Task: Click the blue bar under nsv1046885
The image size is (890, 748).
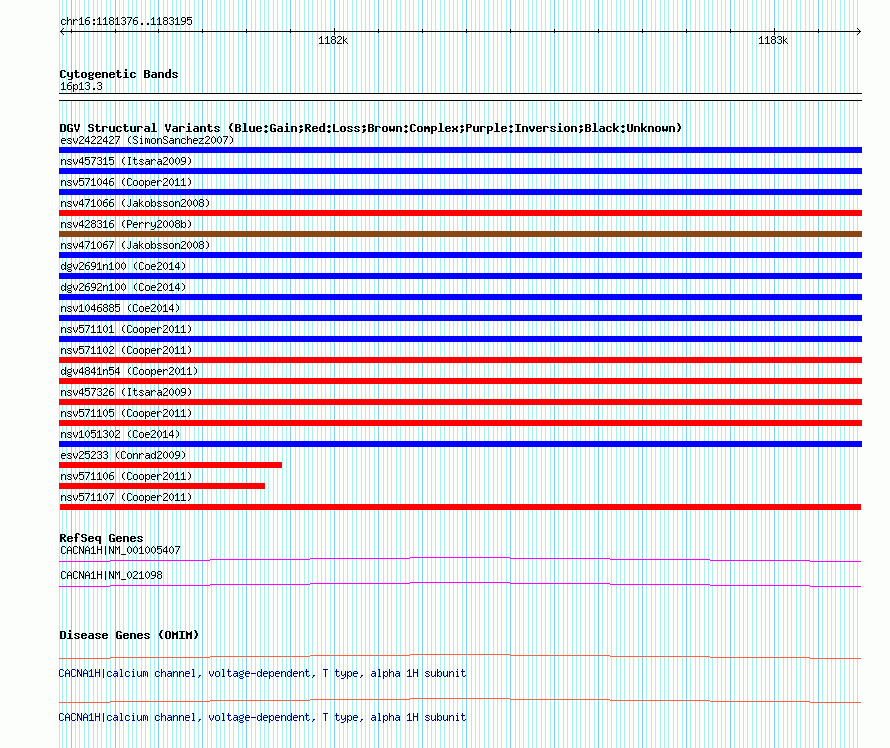Action: [460, 318]
